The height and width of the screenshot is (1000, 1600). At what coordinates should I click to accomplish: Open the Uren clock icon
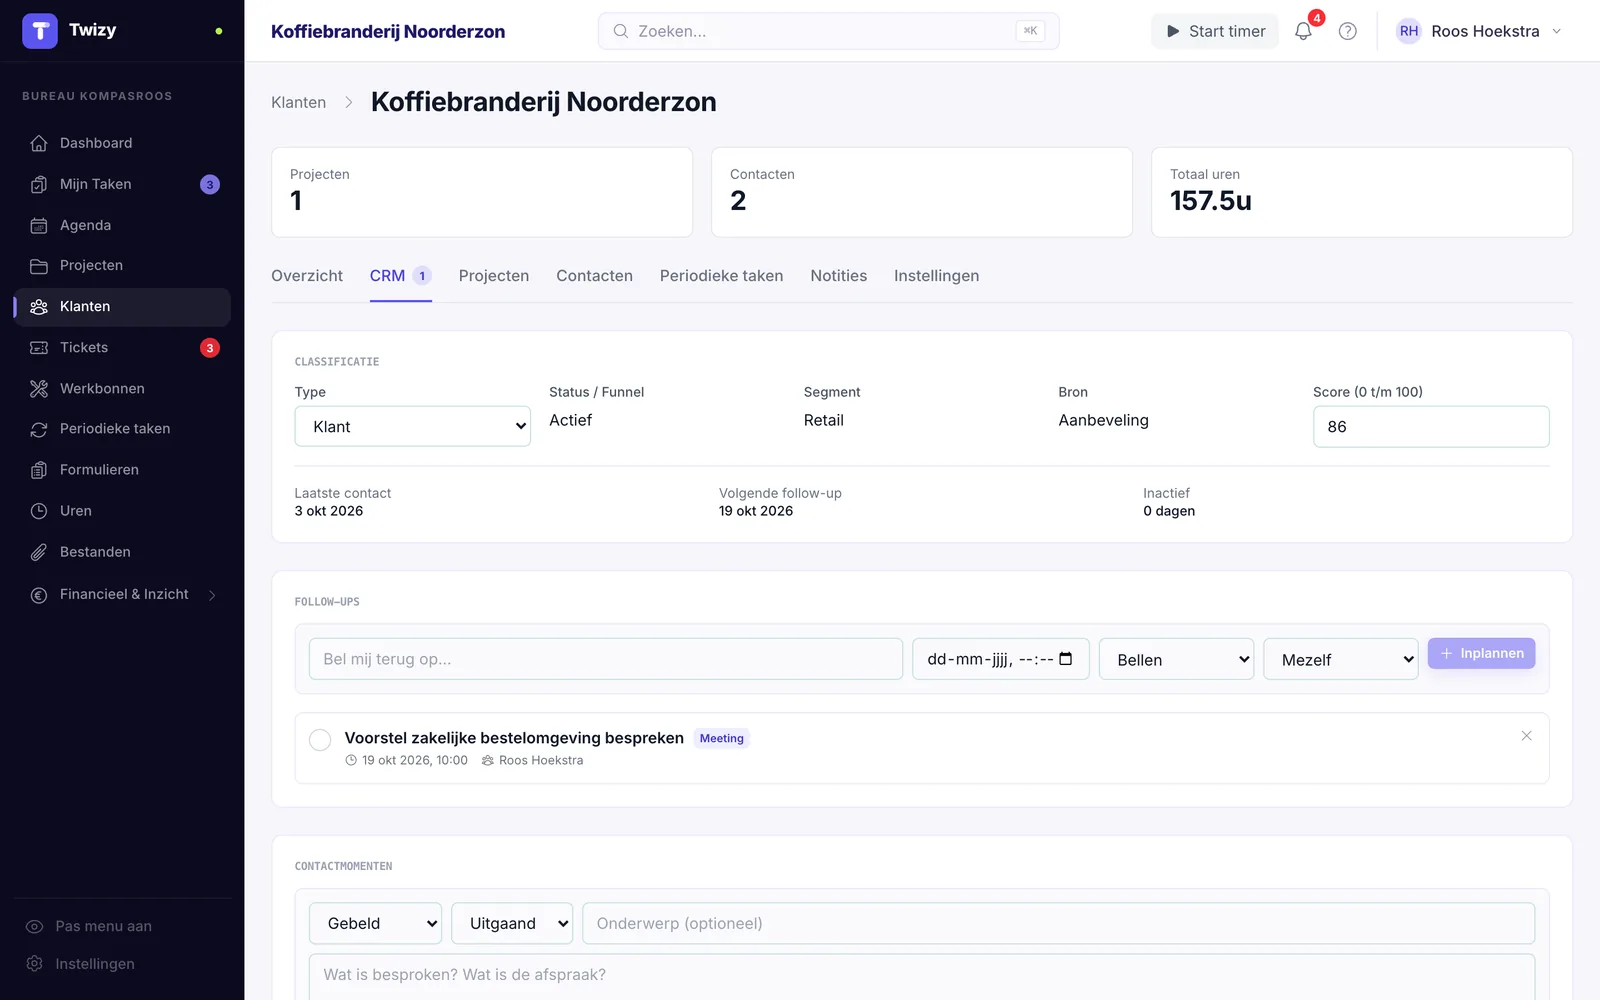click(x=39, y=511)
